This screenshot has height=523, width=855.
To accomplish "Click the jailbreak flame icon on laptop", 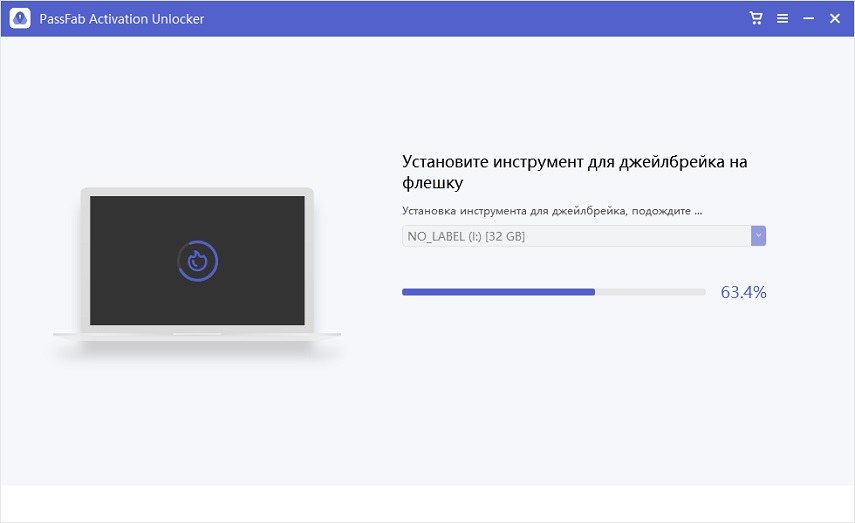I will click(x=197, y=261).
